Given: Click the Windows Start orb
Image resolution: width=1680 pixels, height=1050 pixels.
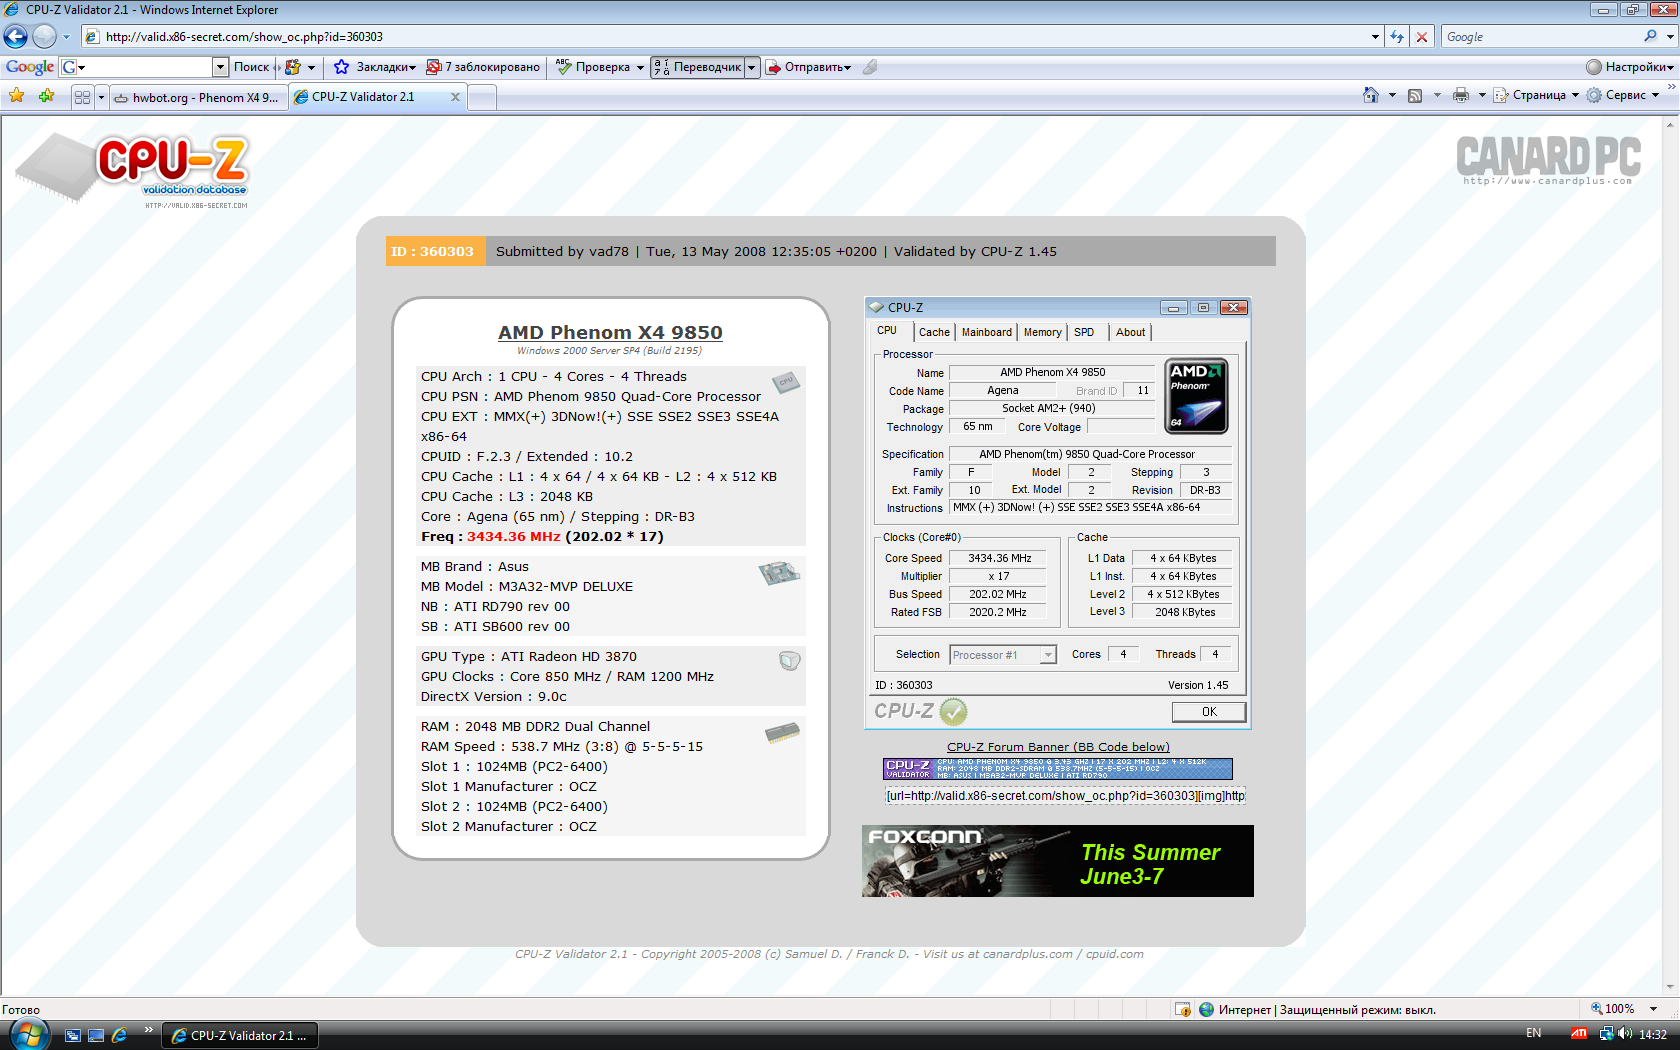Looking at the screenshot, I should pyautogui.click(x=28, y=1034).
